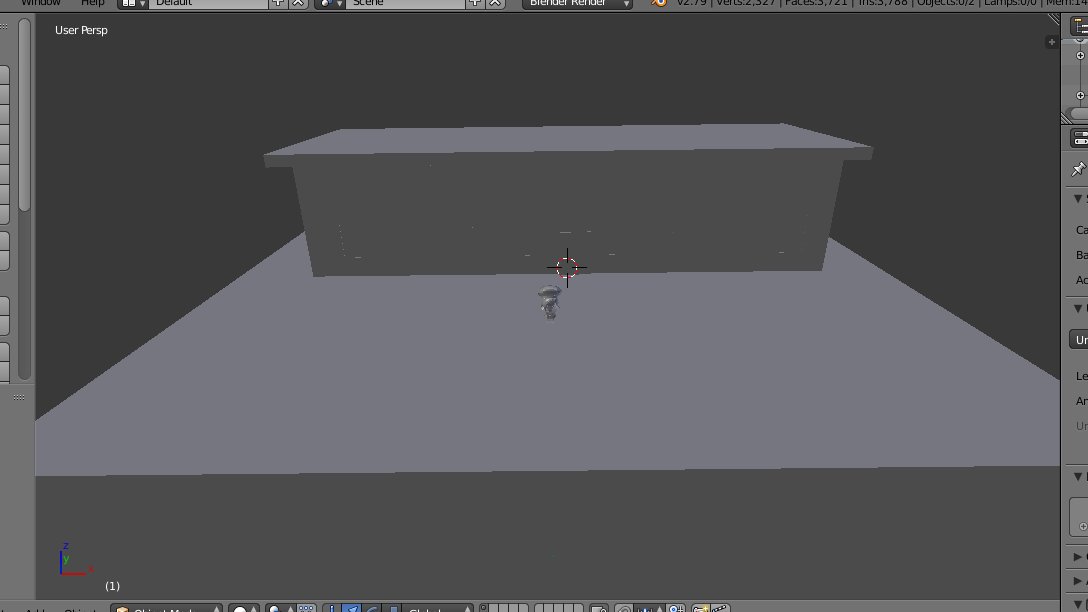Toggle lock camera and layers to scene
This screenshot has width=1088, height=612.
pyautogui.click(x=599, y=609)
